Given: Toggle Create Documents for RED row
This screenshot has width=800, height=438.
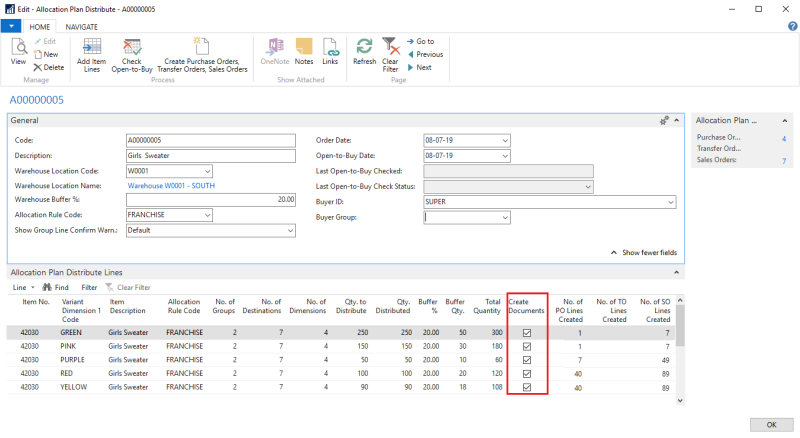Looking at the screenshot, I should coord(527,374).
